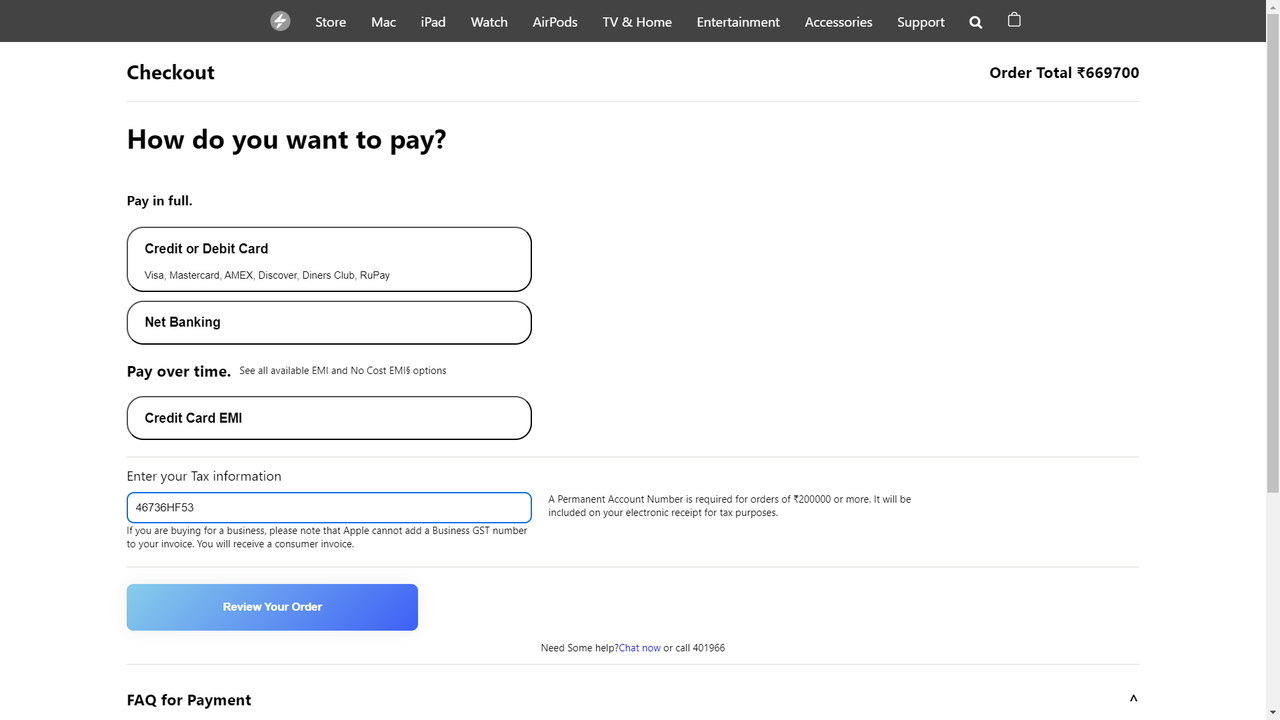Open the iPad nav item

coord(433,22)
